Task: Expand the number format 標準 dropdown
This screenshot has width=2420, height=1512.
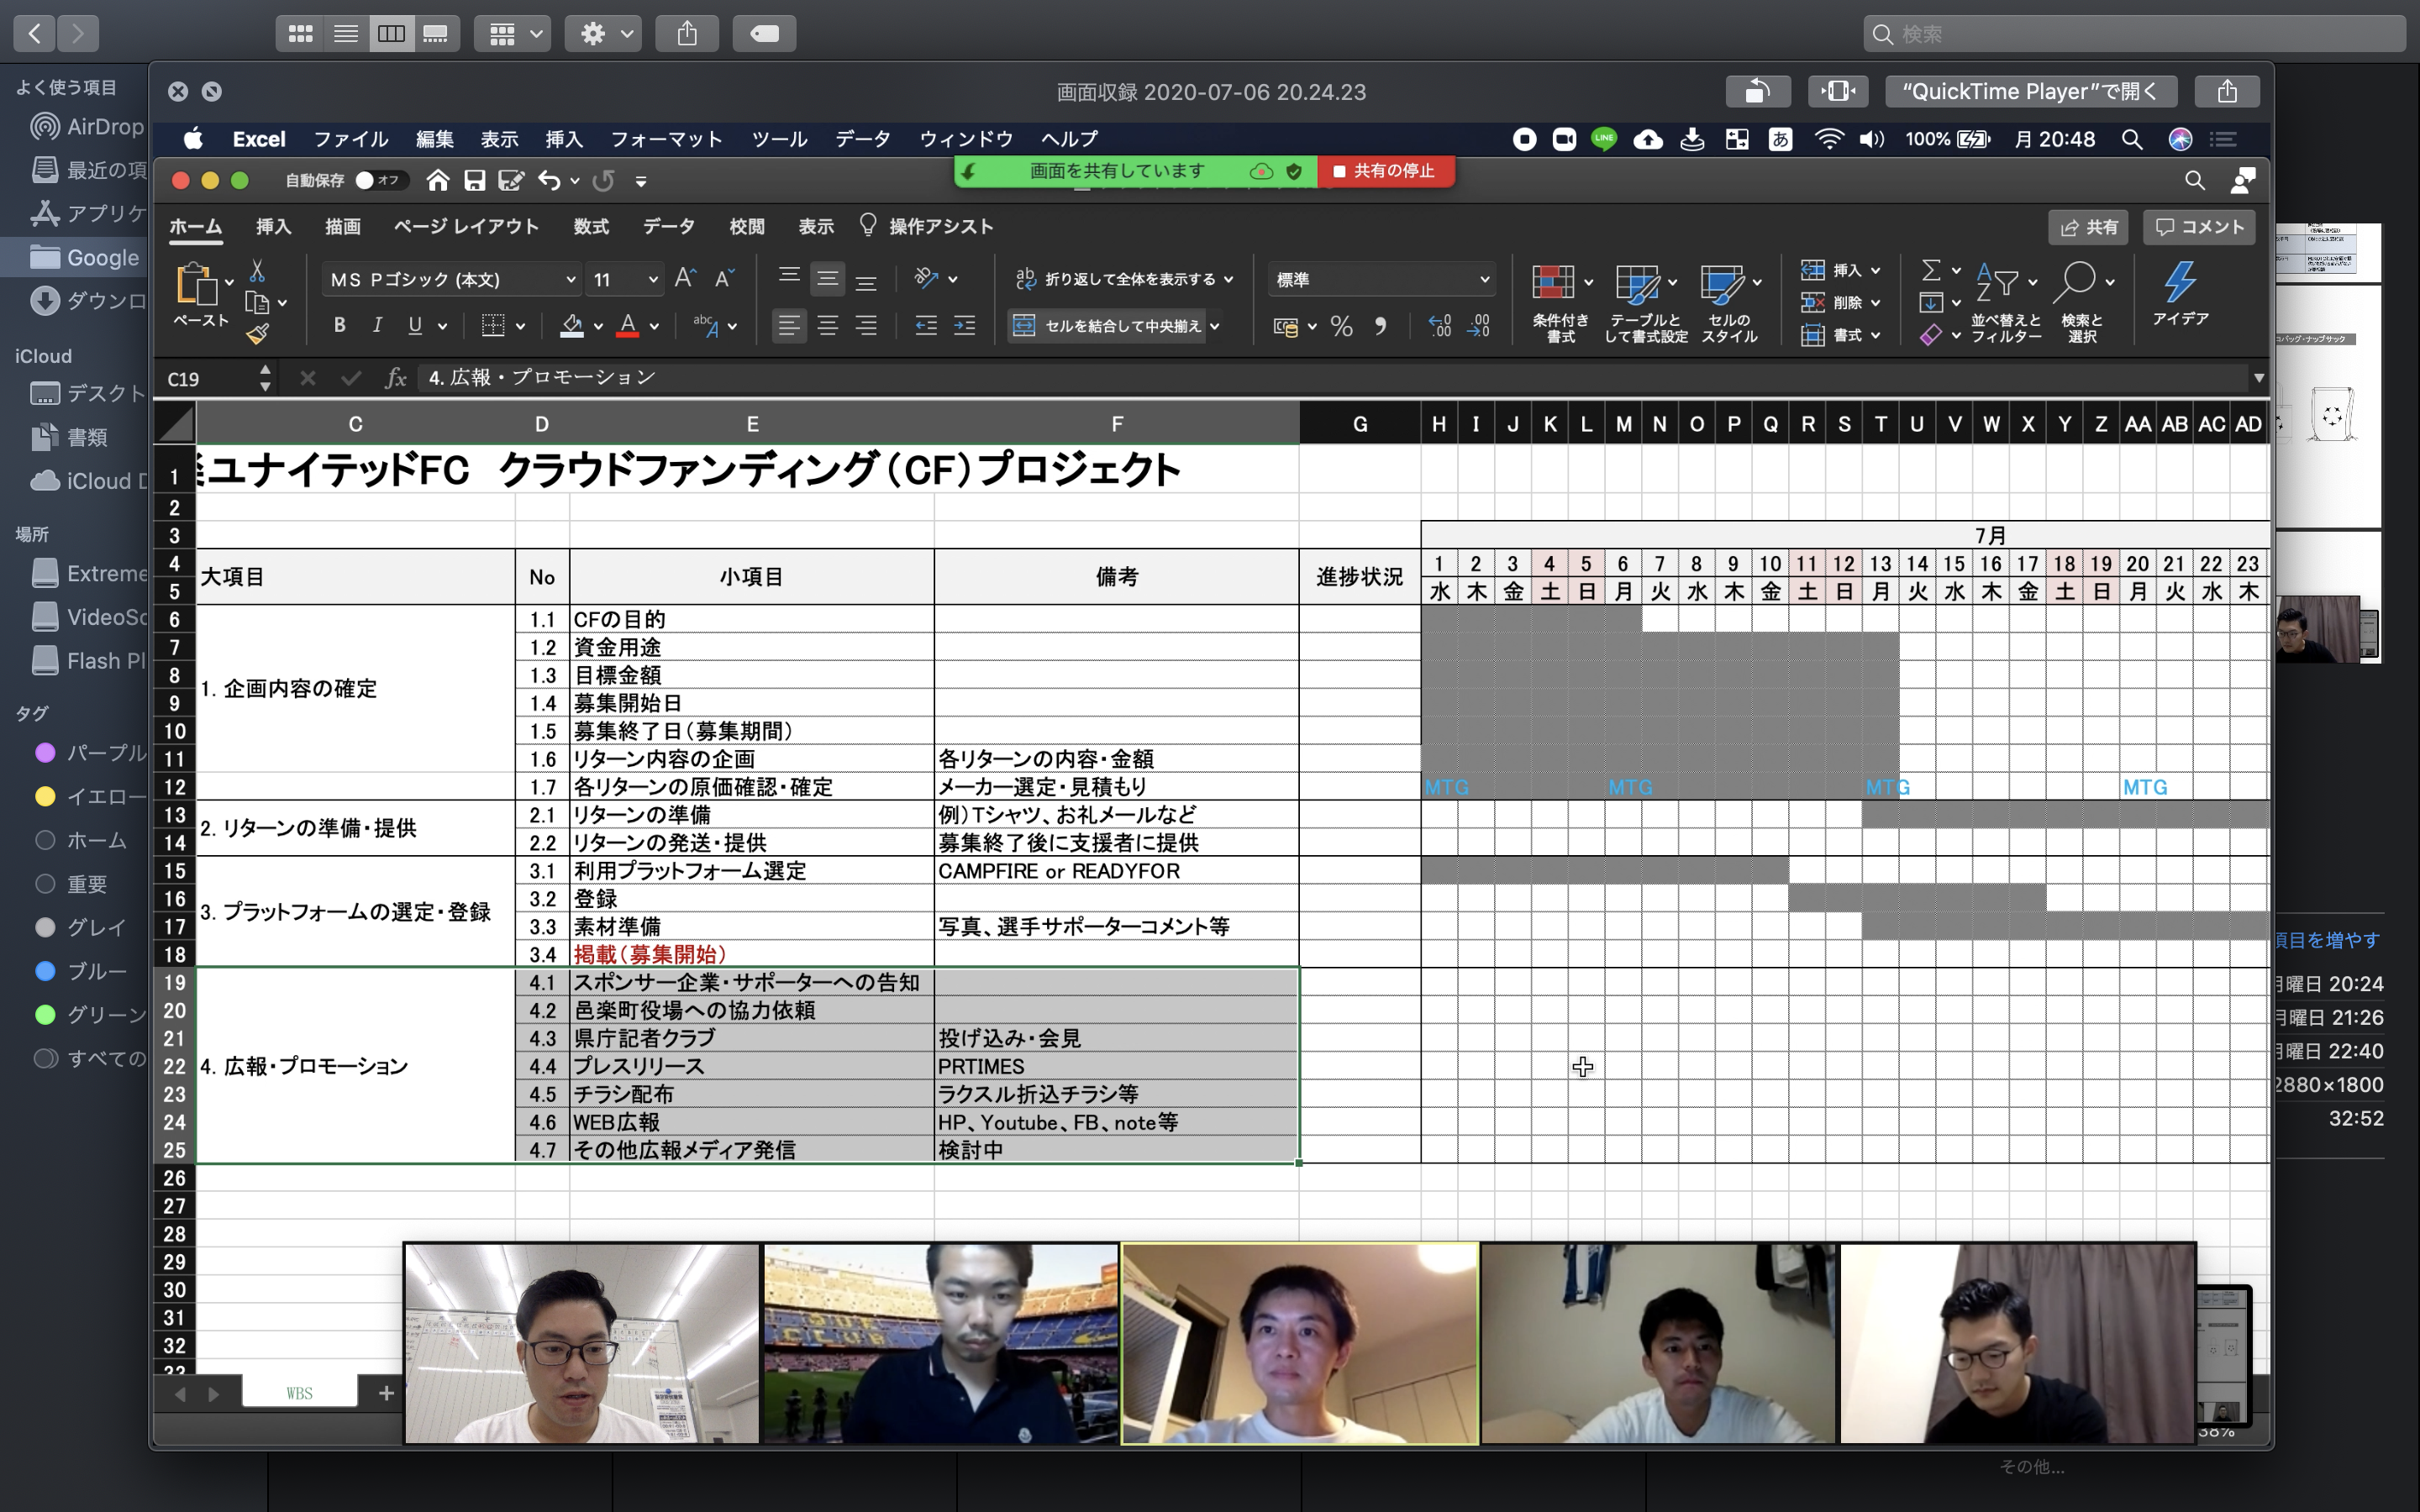Action: pyautogui.click(x=1484, y=279)
